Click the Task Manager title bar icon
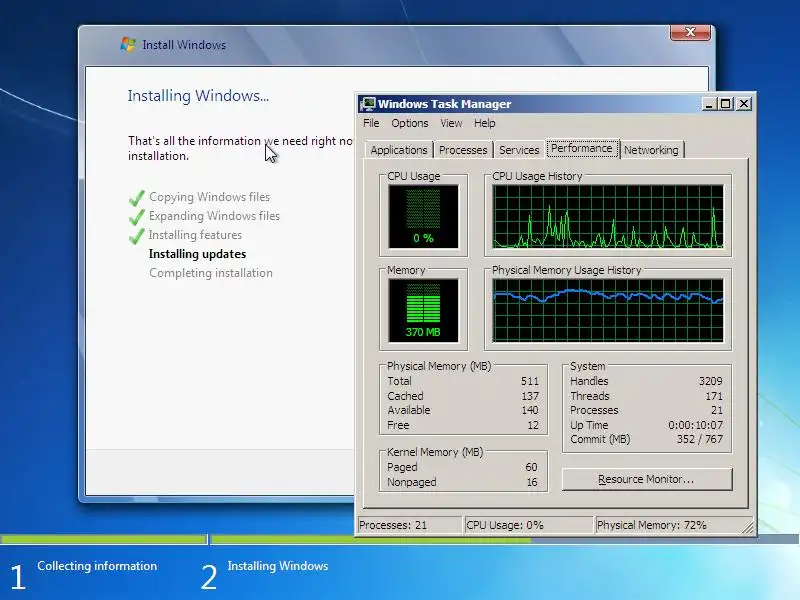The width and height of the screenshot is (800, 600). point(367,104)
